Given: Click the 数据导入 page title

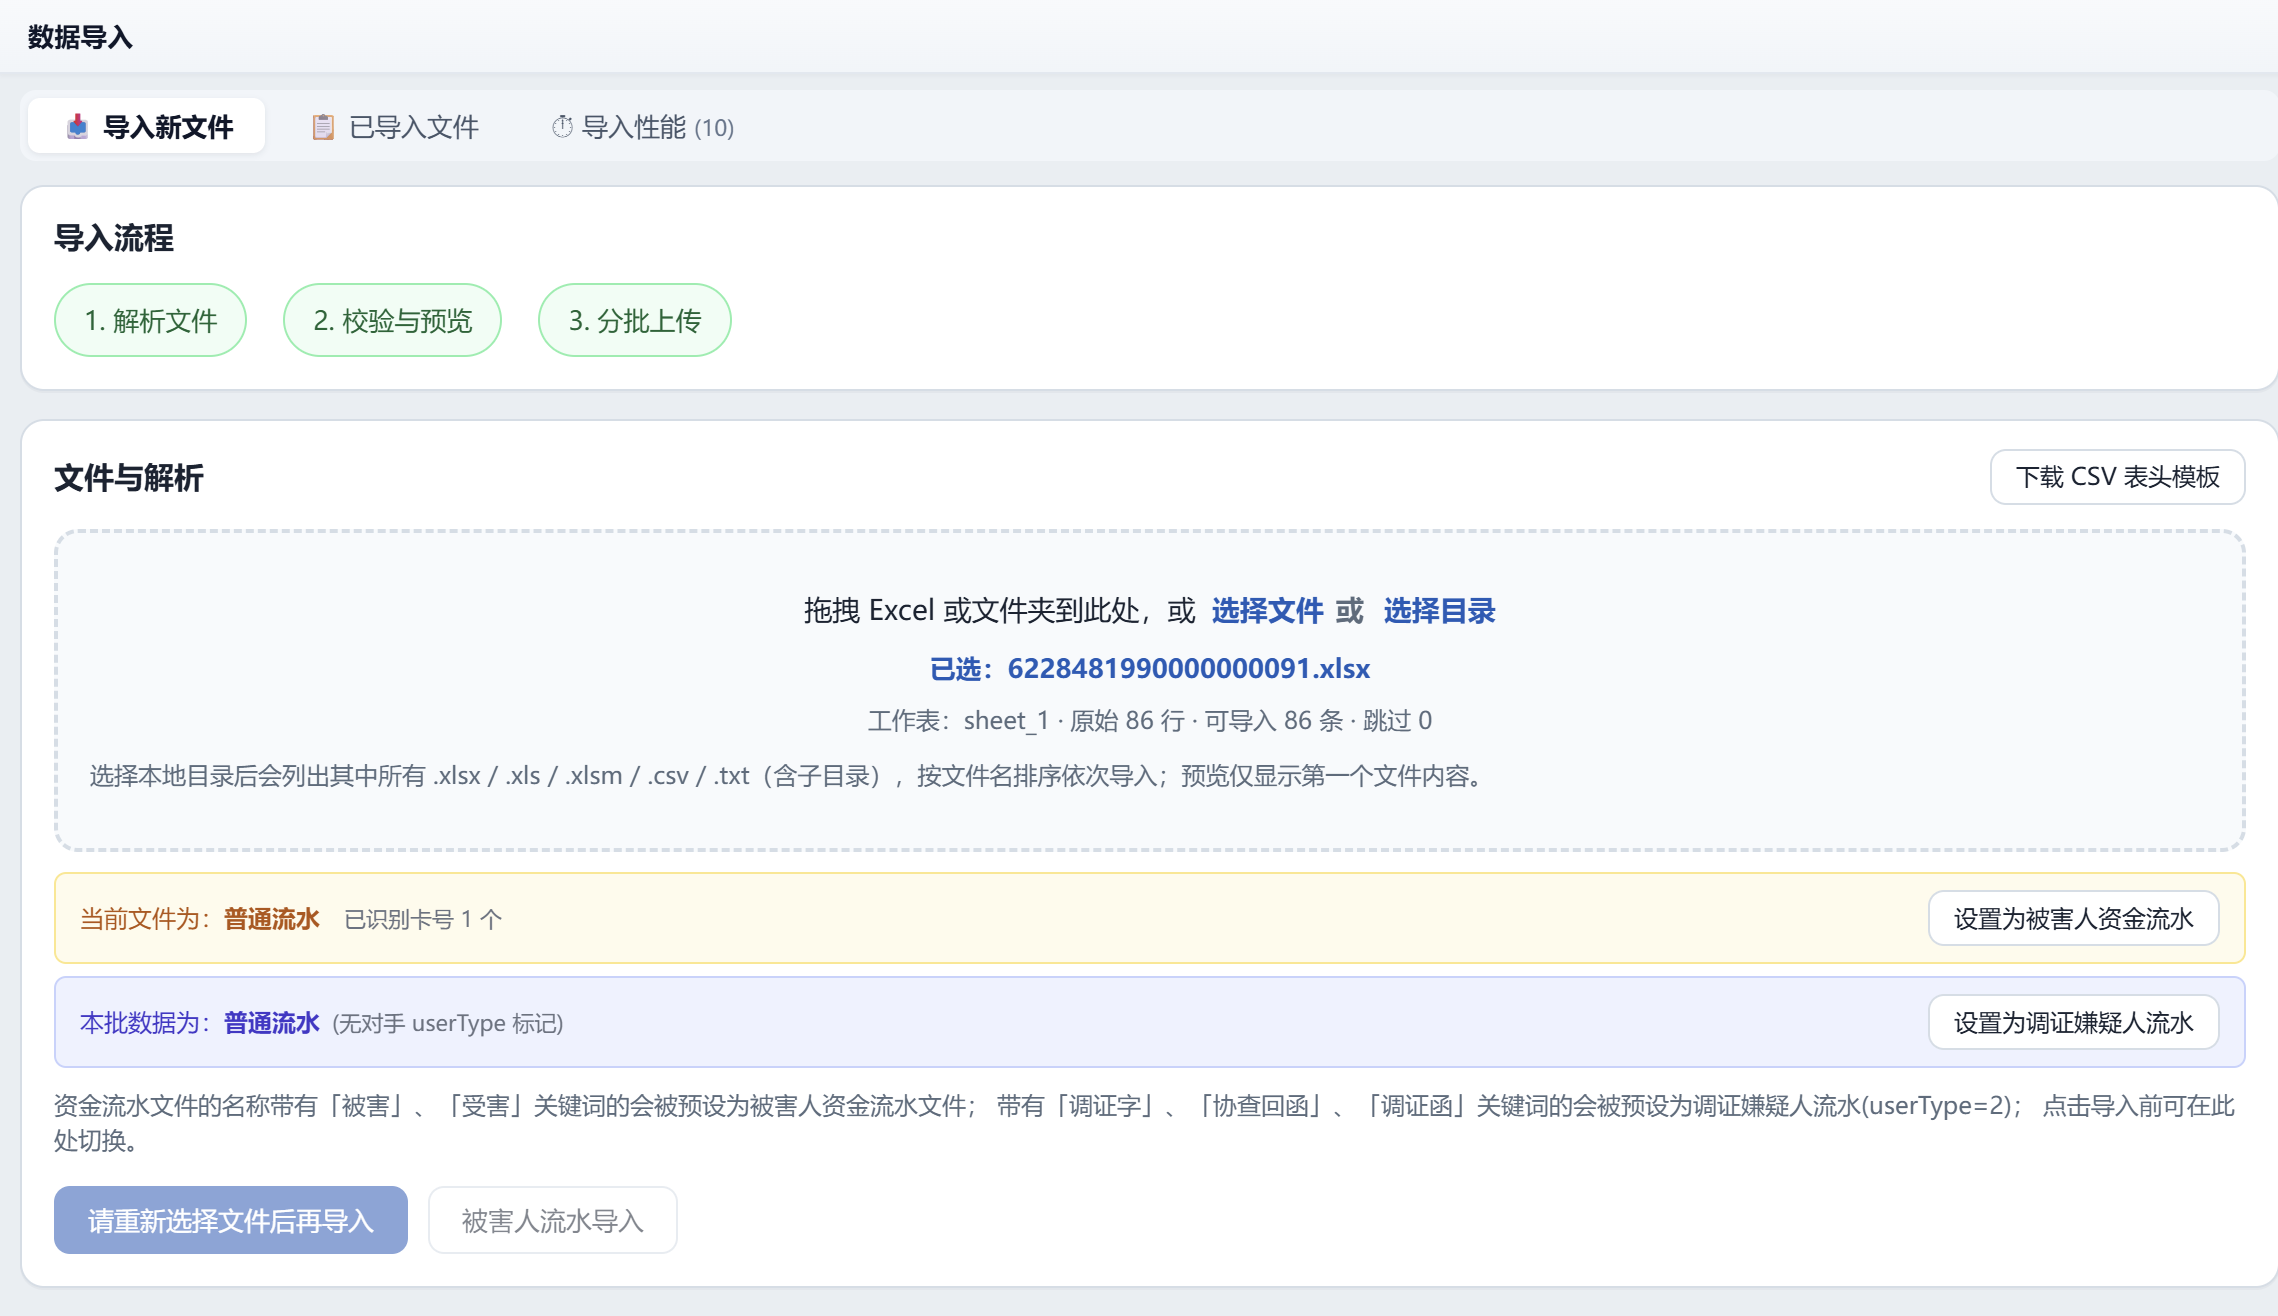Looking at the screenshot, I should point(80,37).
